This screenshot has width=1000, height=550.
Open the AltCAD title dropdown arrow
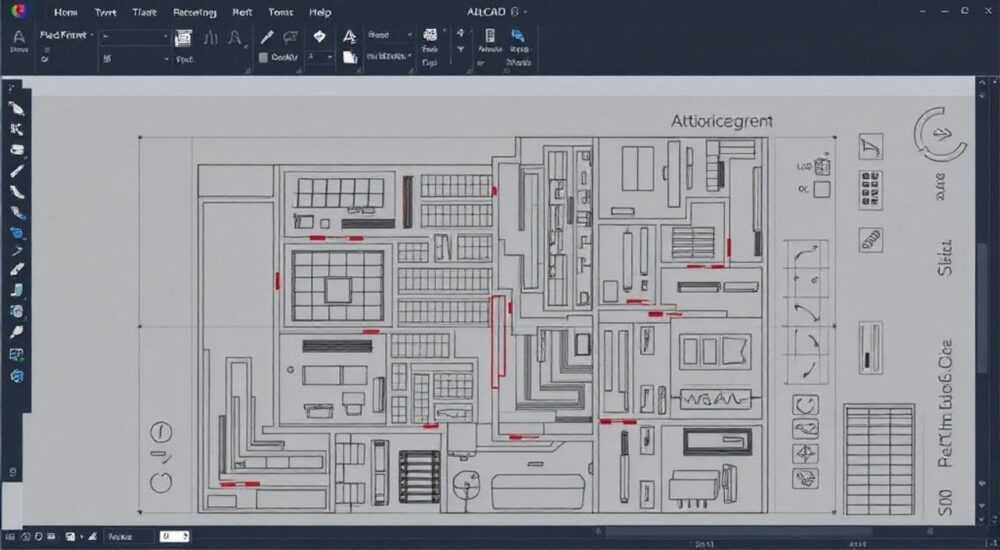(x=525, y=12)
